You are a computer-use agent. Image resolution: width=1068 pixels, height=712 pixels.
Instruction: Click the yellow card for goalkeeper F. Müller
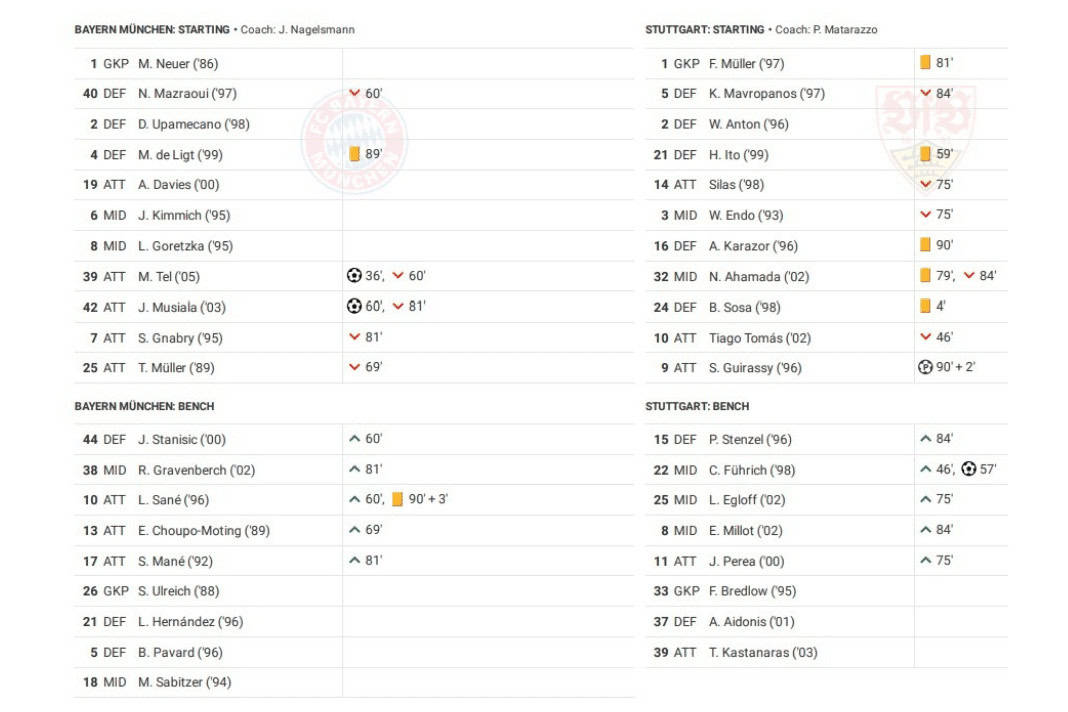tap(925, 63)
